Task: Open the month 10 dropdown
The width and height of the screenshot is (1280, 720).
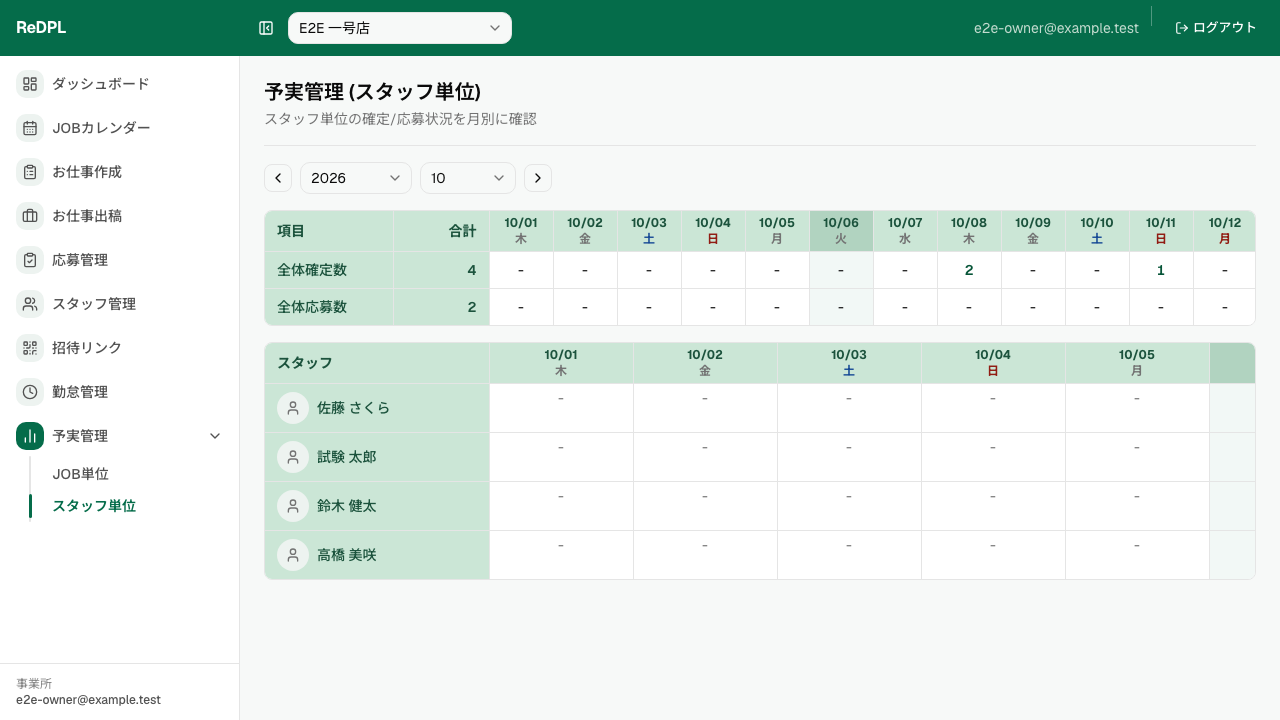Action: pos(468,178)
